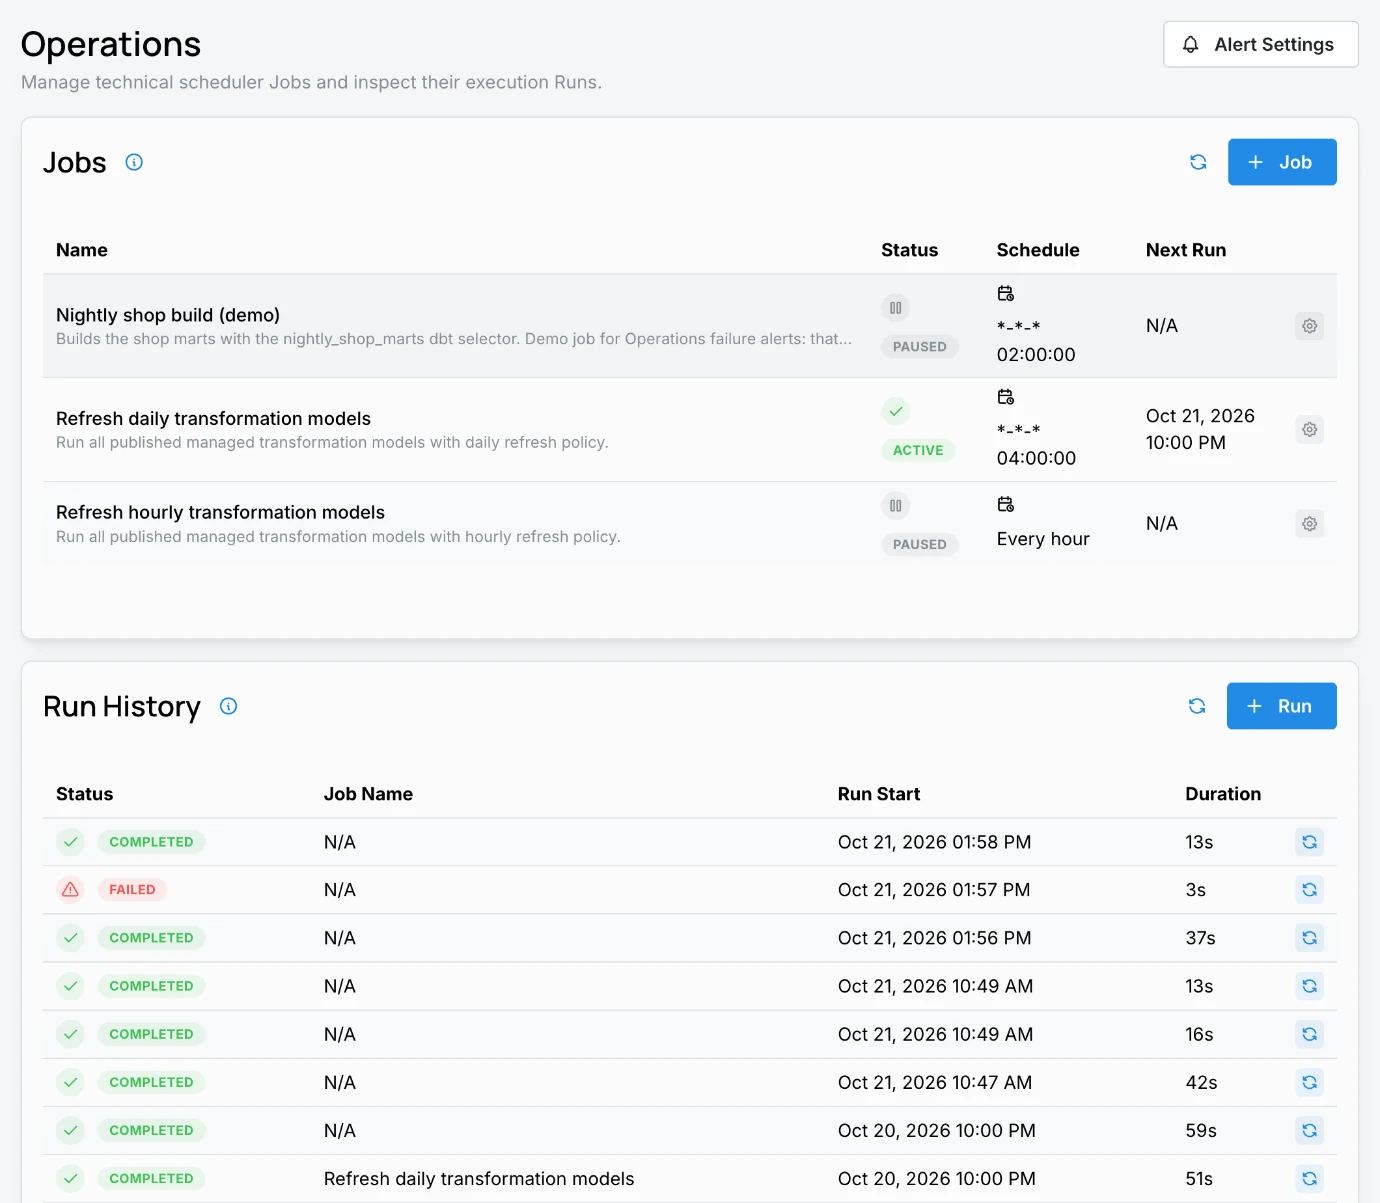Click next run Oct 21, 2026 10:00 PM
Screen dimensions: 1380x1203
(1200, 429)
